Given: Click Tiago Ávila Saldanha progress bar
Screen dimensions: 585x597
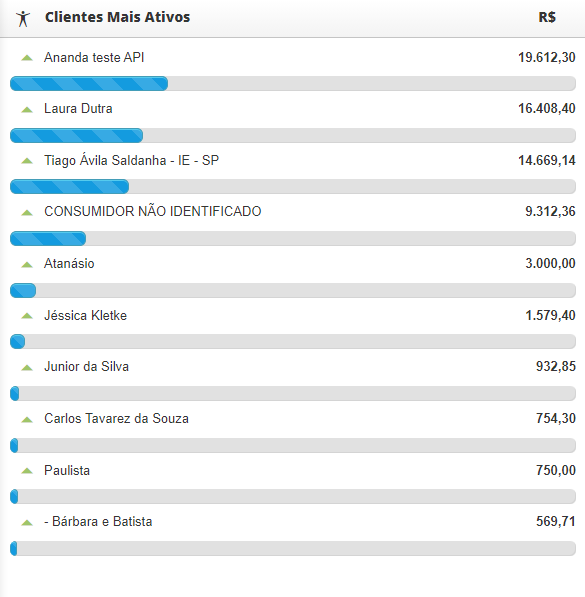Looking at the screenshot, I should click(292, 187).
